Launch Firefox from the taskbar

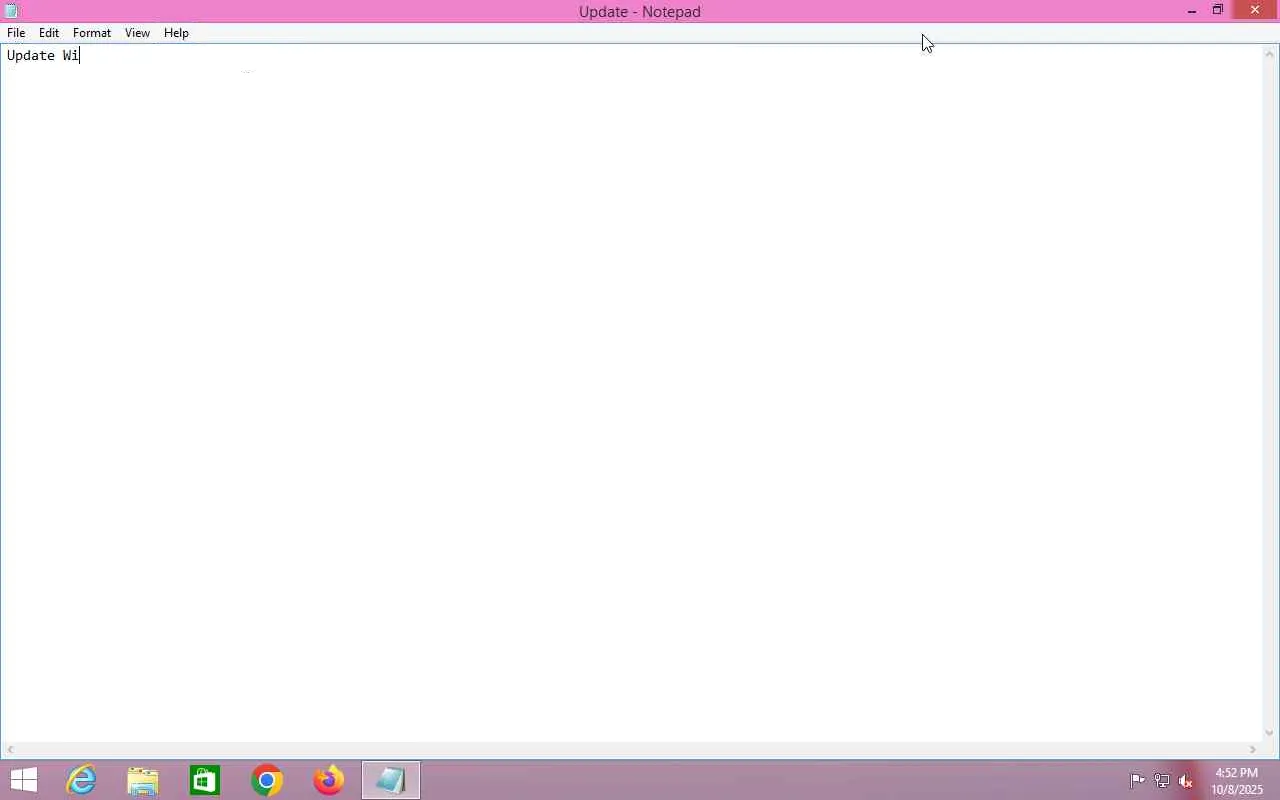click(x=329, y=780)
